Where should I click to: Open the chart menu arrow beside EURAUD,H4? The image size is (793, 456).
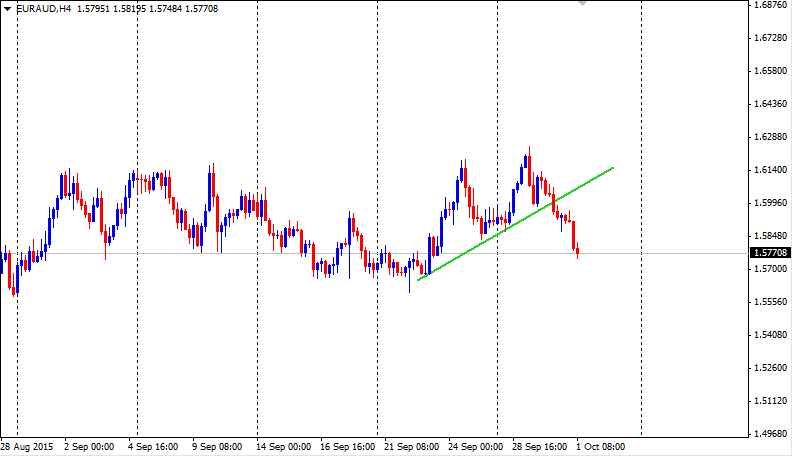click(x=8, y=9)
